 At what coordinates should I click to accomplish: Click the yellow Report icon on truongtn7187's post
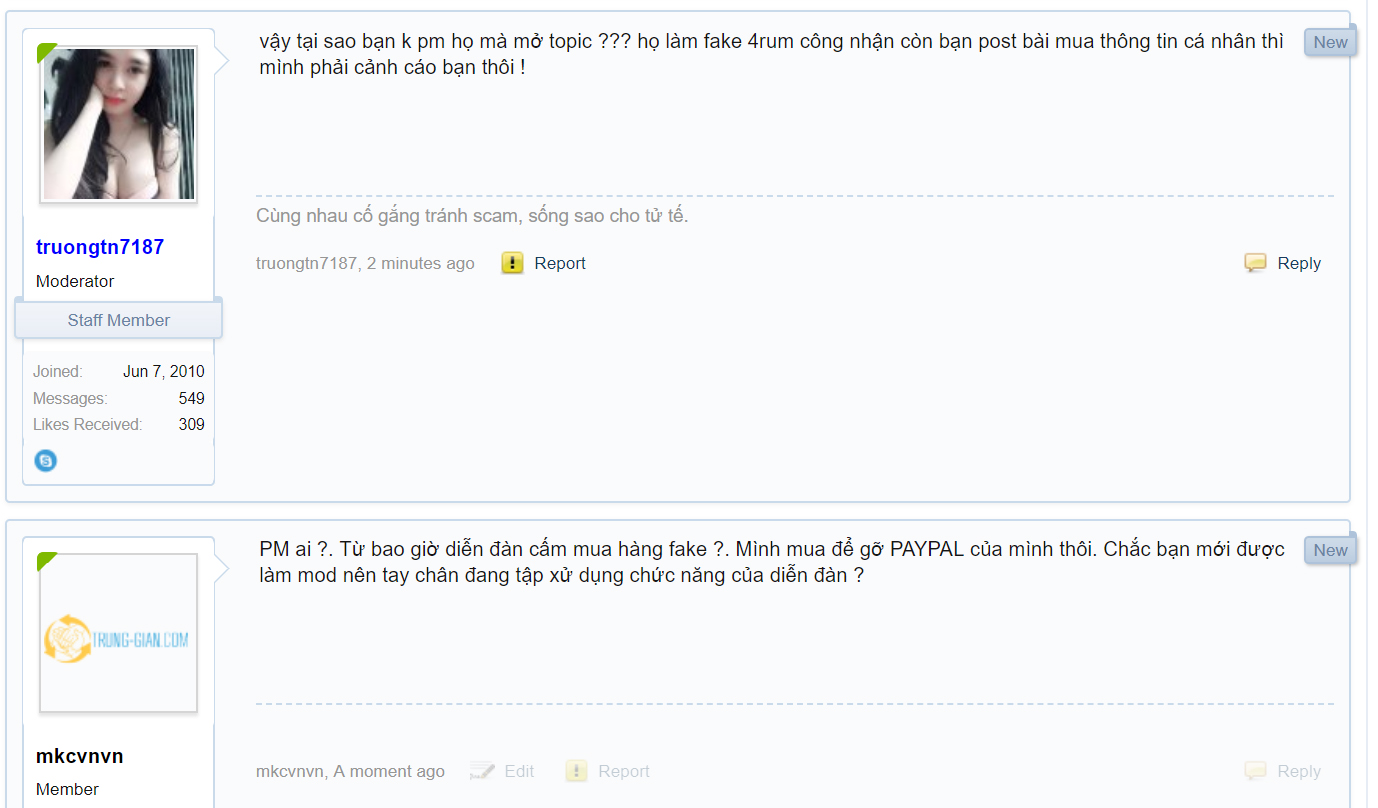click(x=512, y=263)
